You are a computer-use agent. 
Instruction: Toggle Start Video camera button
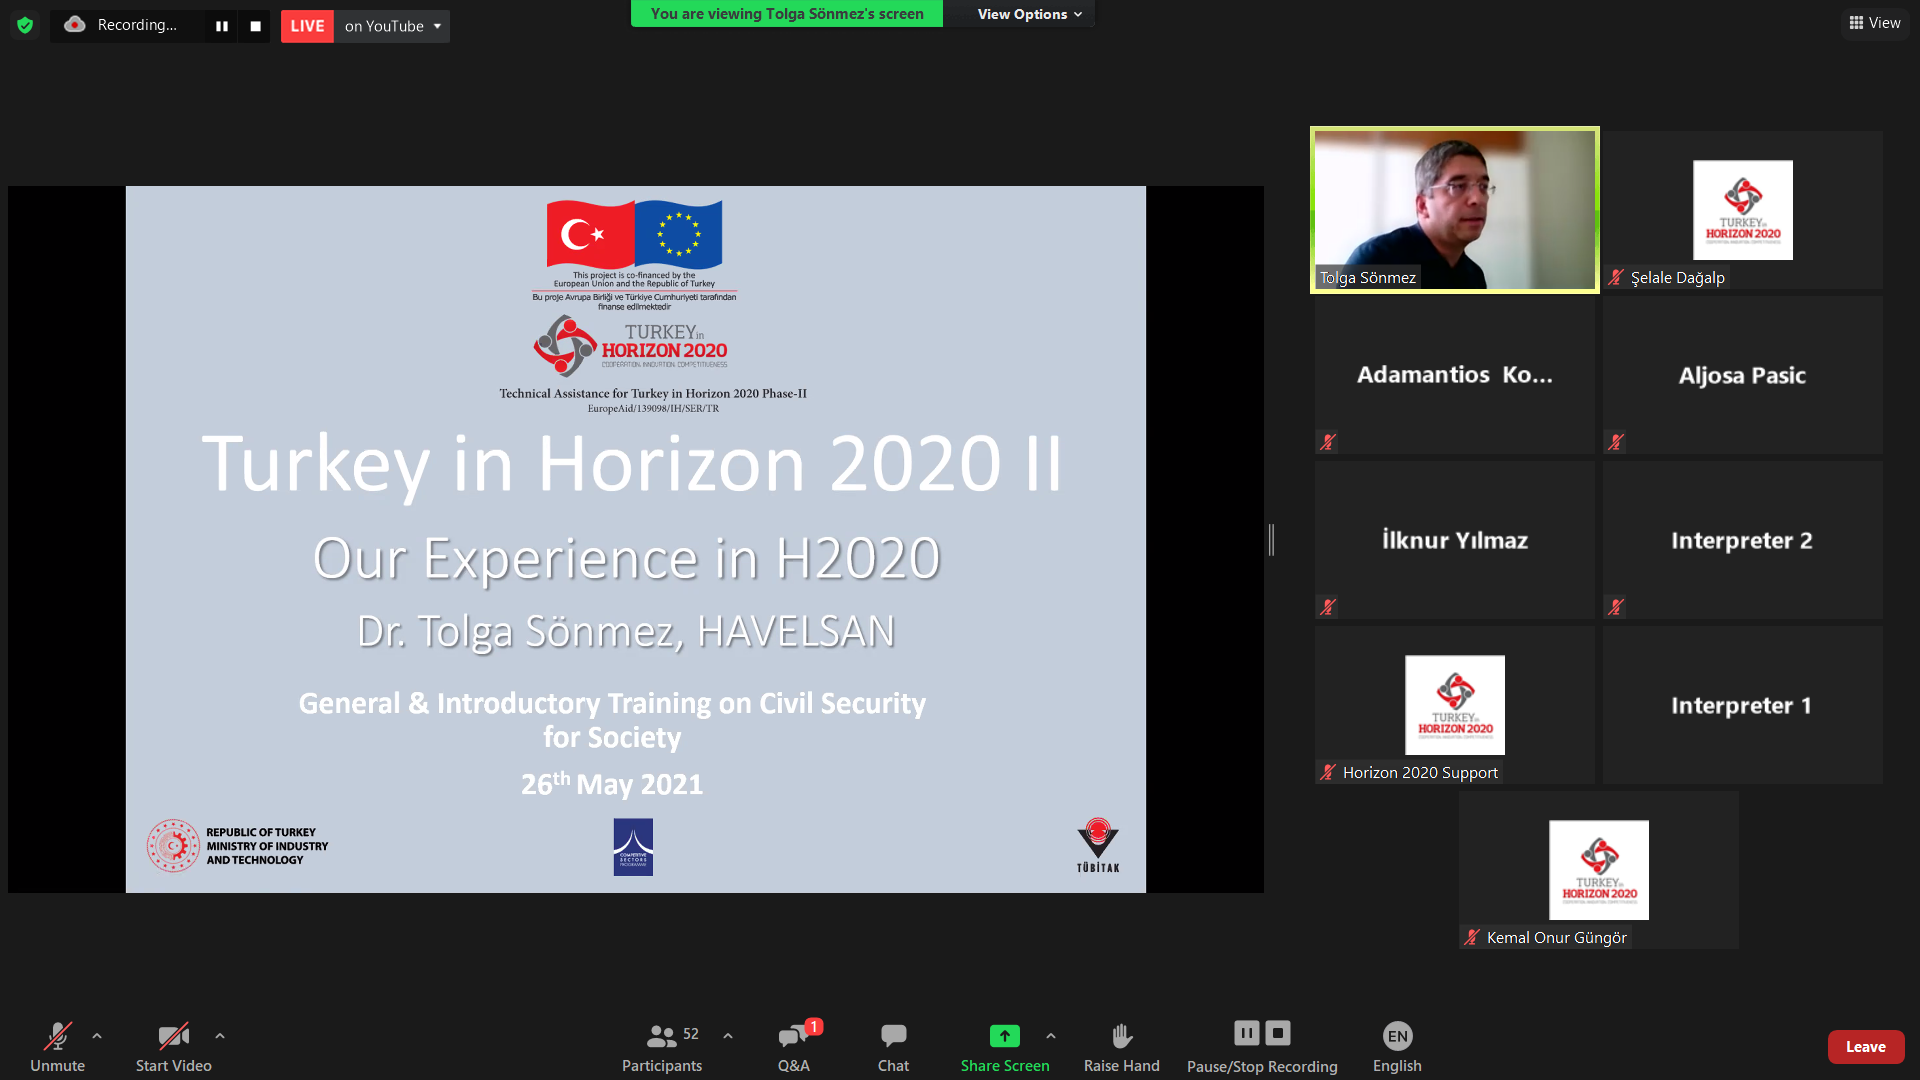click(x=173, y=1046)
